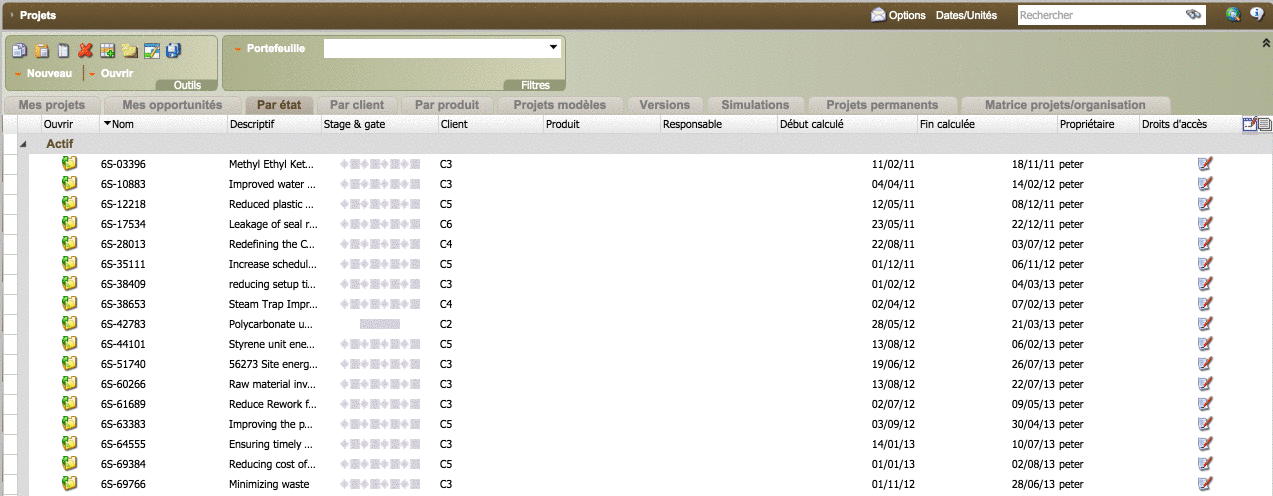Click access rights icon for 6S-51740
The width and height of the screenshot is (1273, 496).
(x=1205, y=364)
